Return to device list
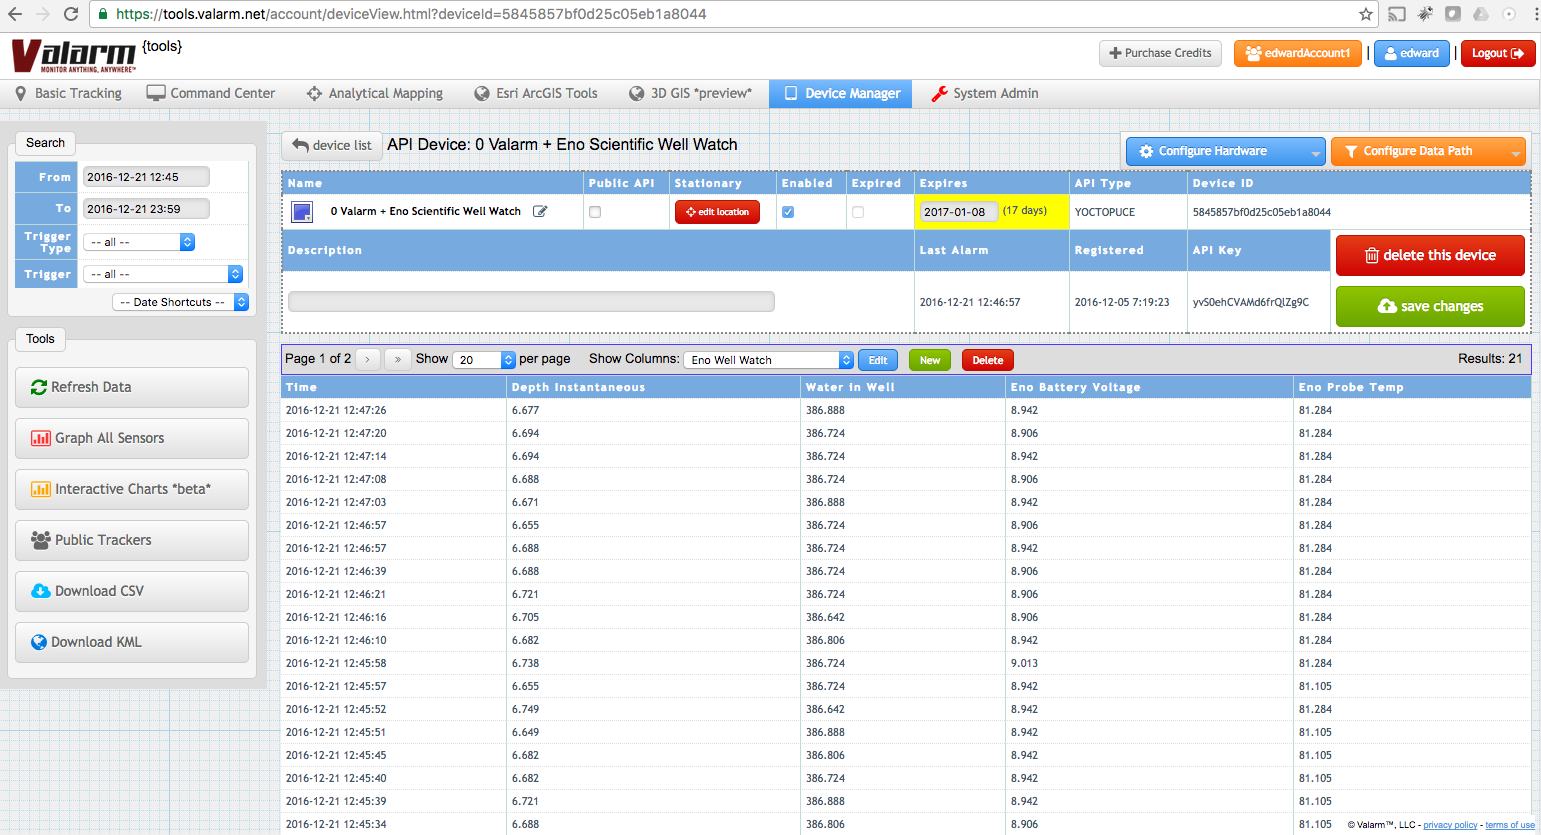 pyautogui.click(x=332, y=145)
